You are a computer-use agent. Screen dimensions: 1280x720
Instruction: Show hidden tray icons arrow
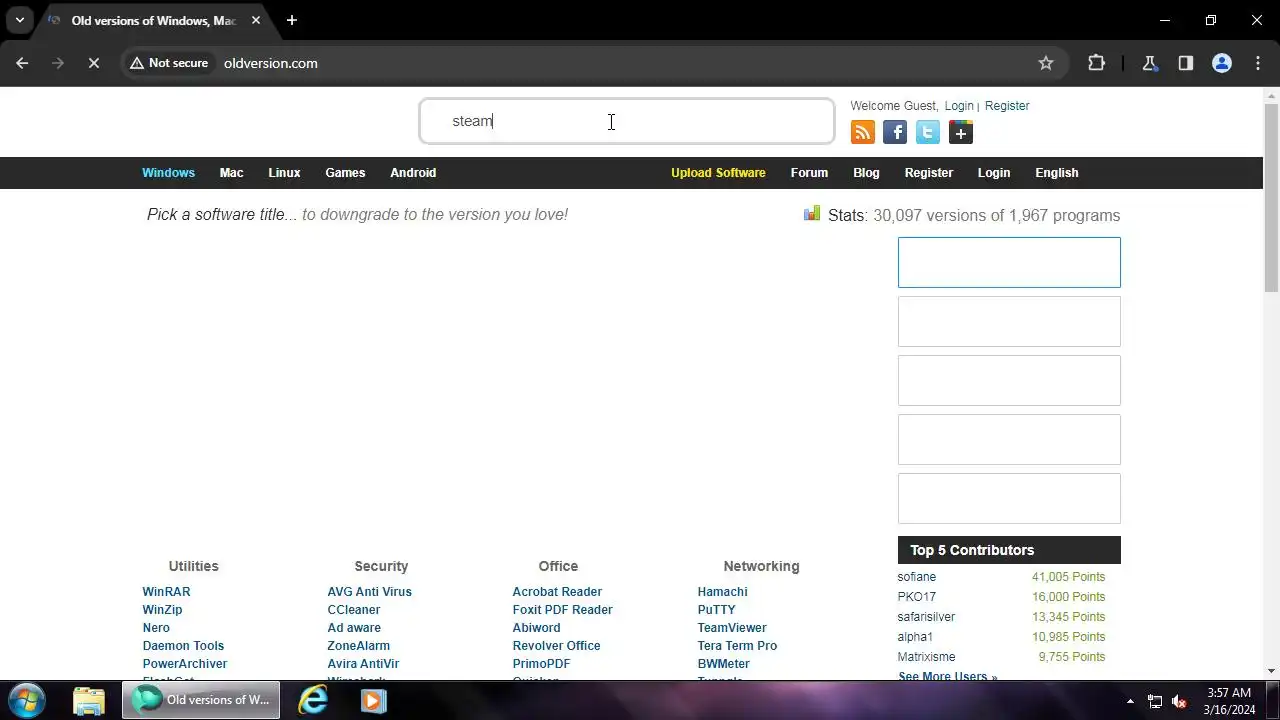1130,701
